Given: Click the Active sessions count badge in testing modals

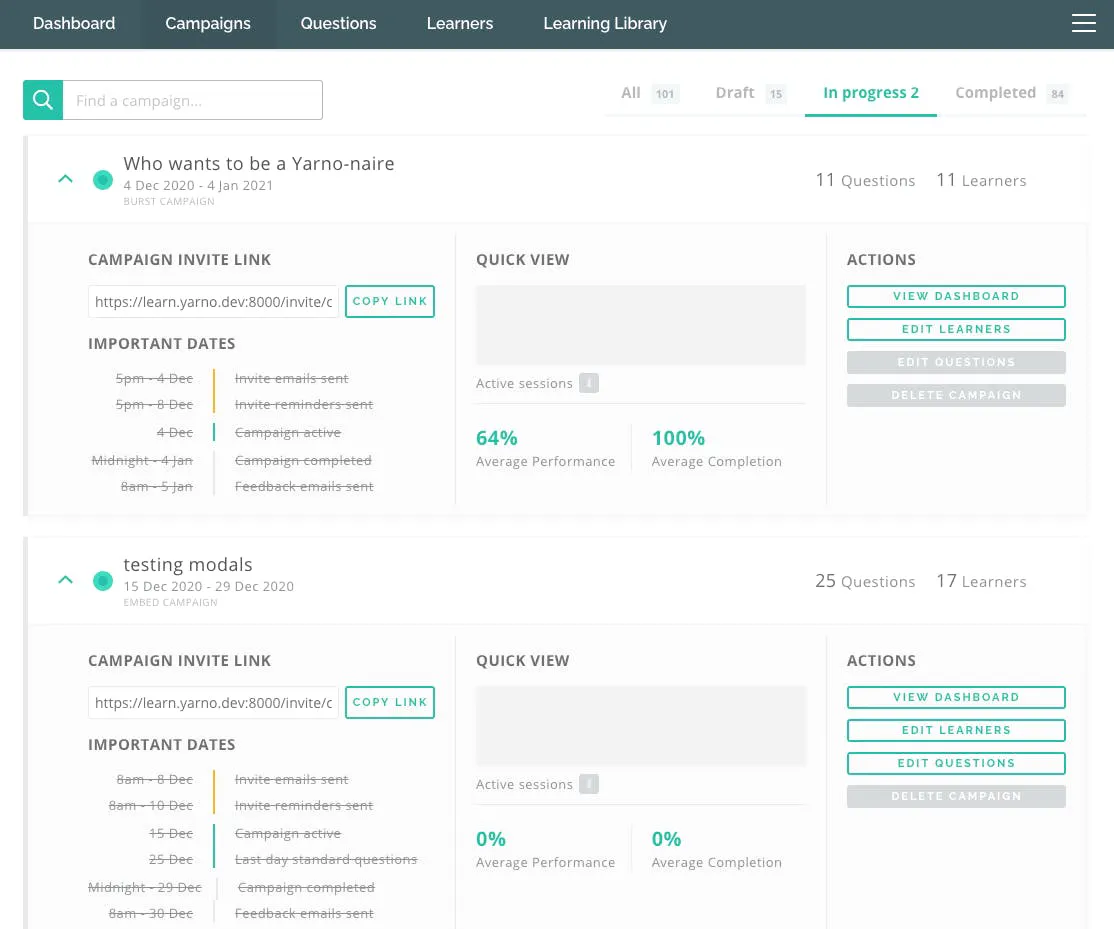Looking at the screenshot, I should [588, 784].
